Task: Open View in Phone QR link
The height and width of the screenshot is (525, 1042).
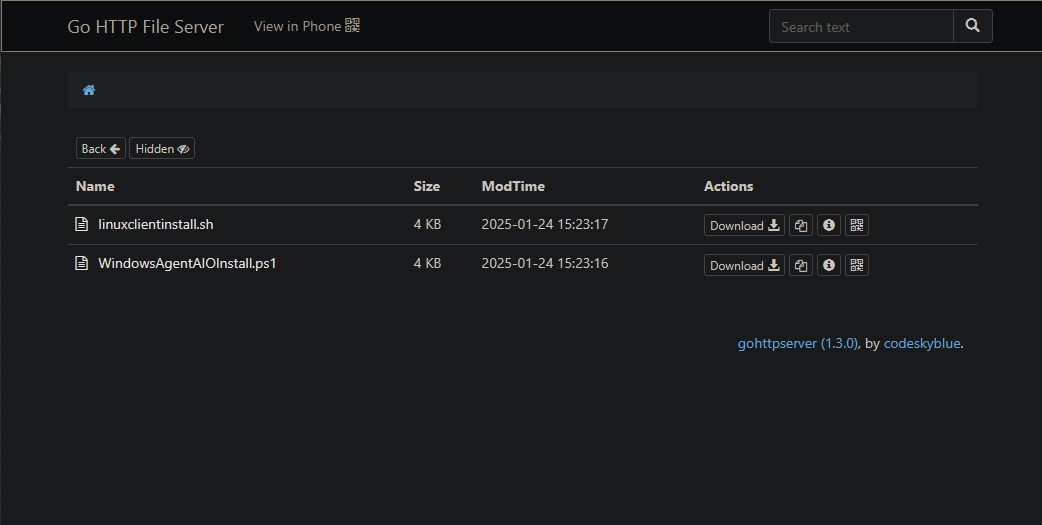Action: 306,26
